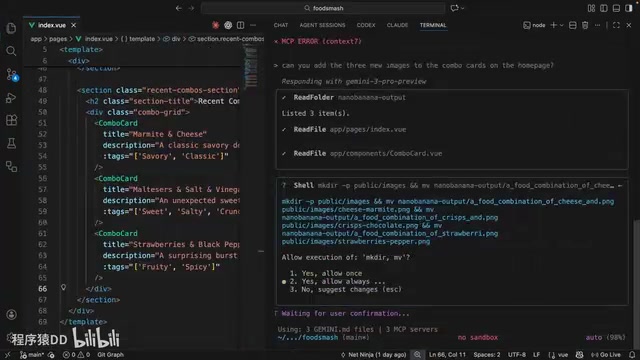
Task: Choose 'Yes, allow always ...' option
Action: coord(338,282)
